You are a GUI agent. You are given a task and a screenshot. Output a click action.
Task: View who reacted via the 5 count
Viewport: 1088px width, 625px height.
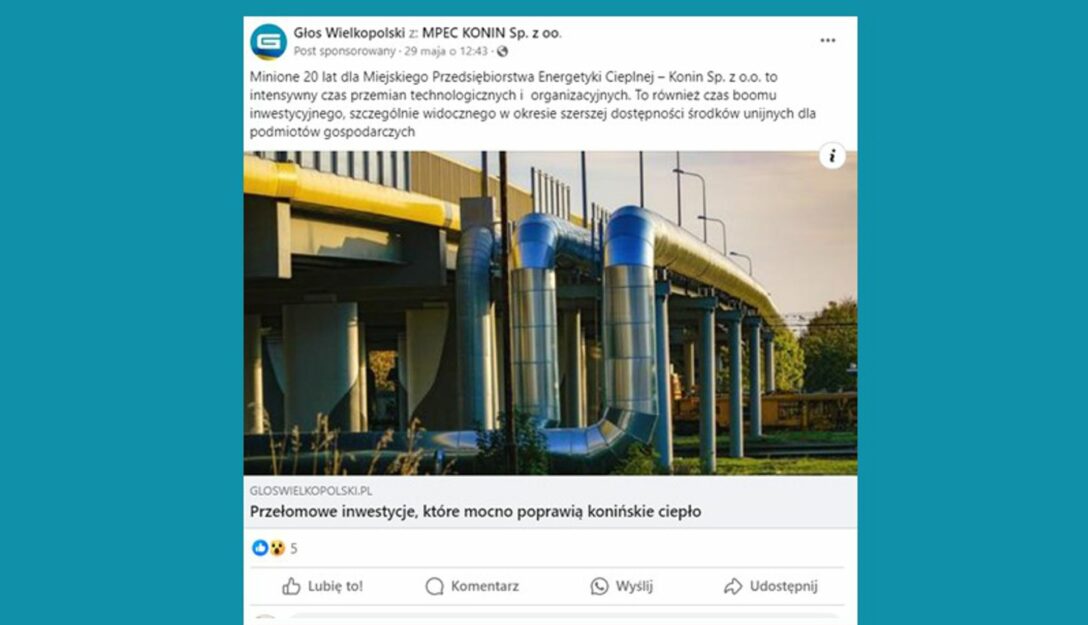294,549
